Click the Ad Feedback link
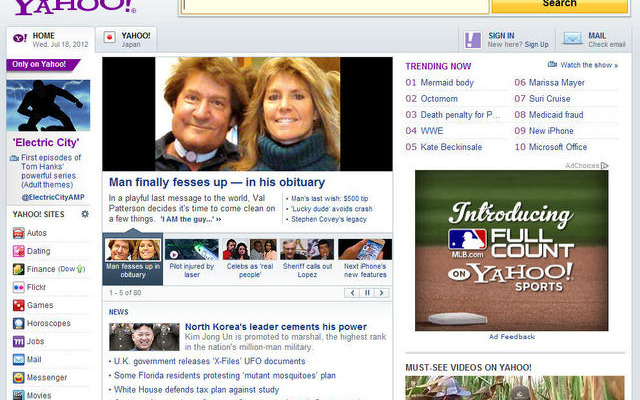Screen dimensions: 640x400 click(x=512, y=337)
